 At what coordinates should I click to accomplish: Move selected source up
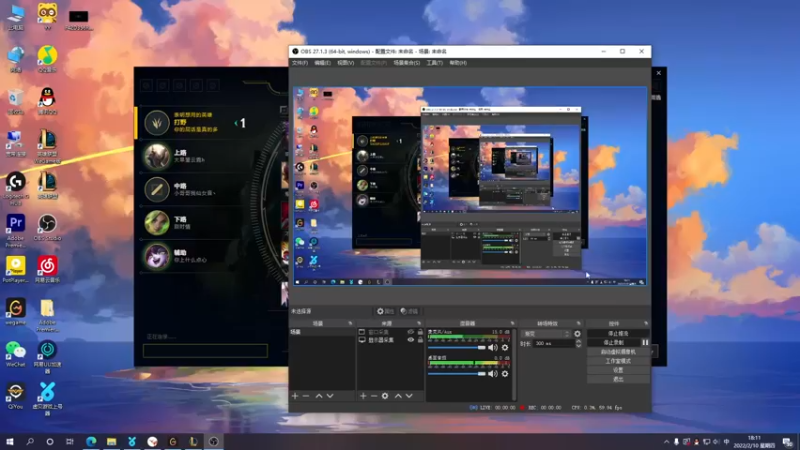tap(398, 396)
